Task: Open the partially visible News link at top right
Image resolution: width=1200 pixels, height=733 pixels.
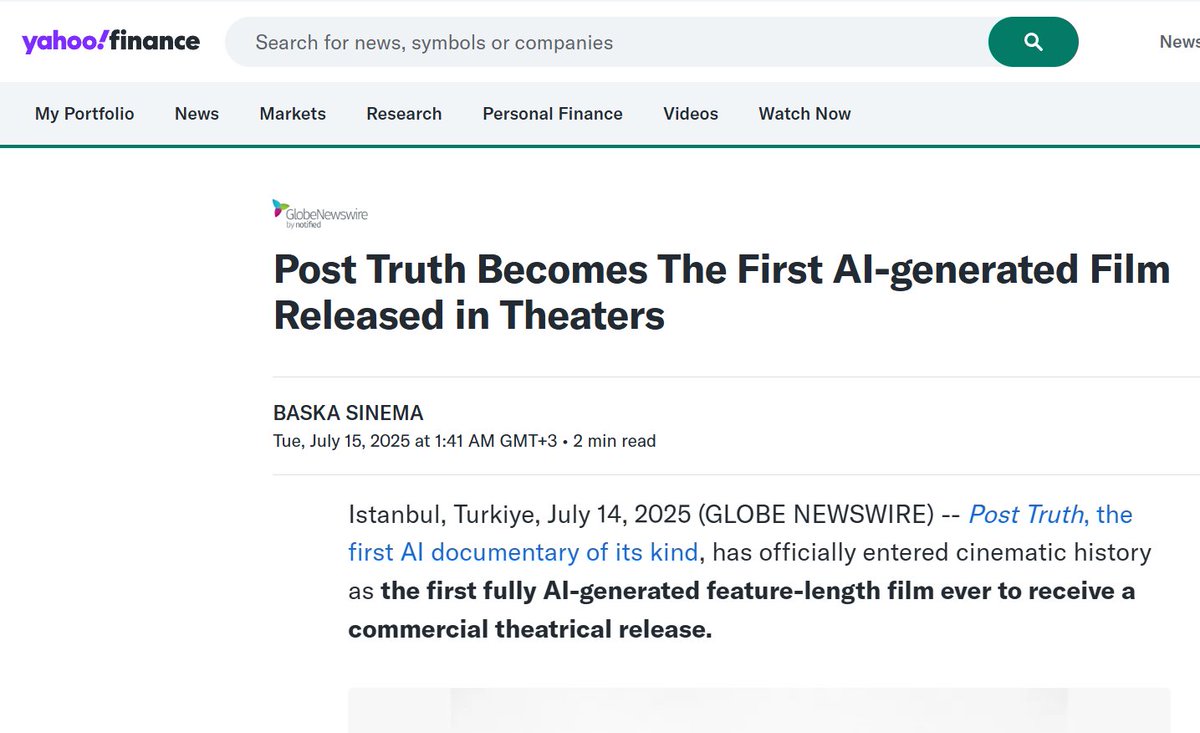Action: [x=1180, y=42]
